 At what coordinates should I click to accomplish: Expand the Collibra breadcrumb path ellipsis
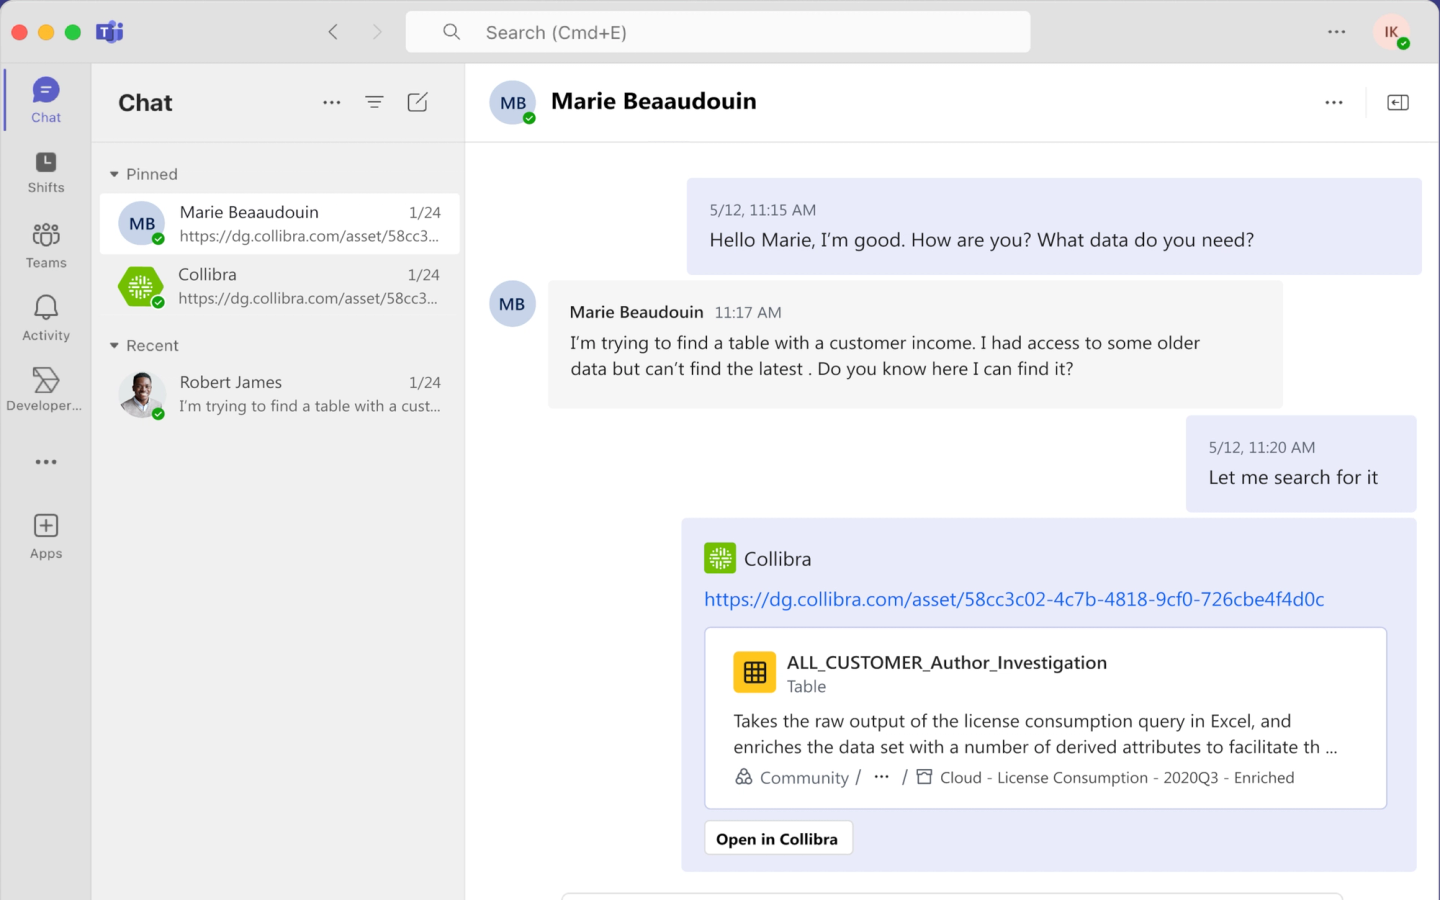click(x=881, y=777)
